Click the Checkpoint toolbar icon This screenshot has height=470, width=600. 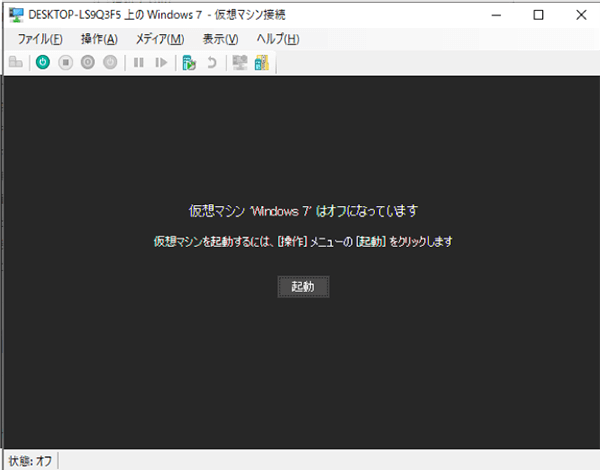[189, 62]
